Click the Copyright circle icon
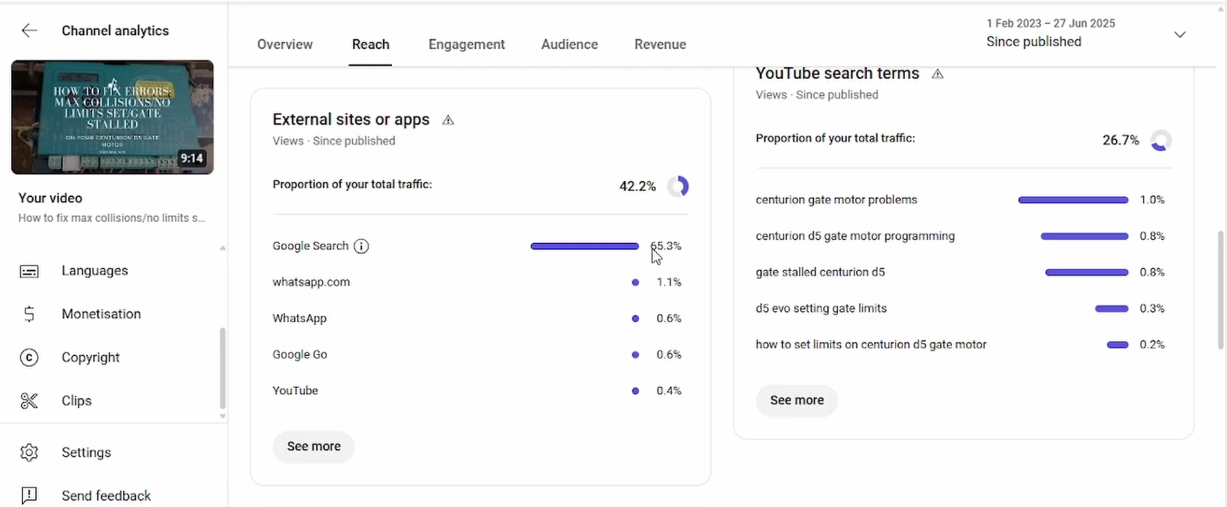The height and width of the screenshot is (507, 1227). (x=29, y=358)
